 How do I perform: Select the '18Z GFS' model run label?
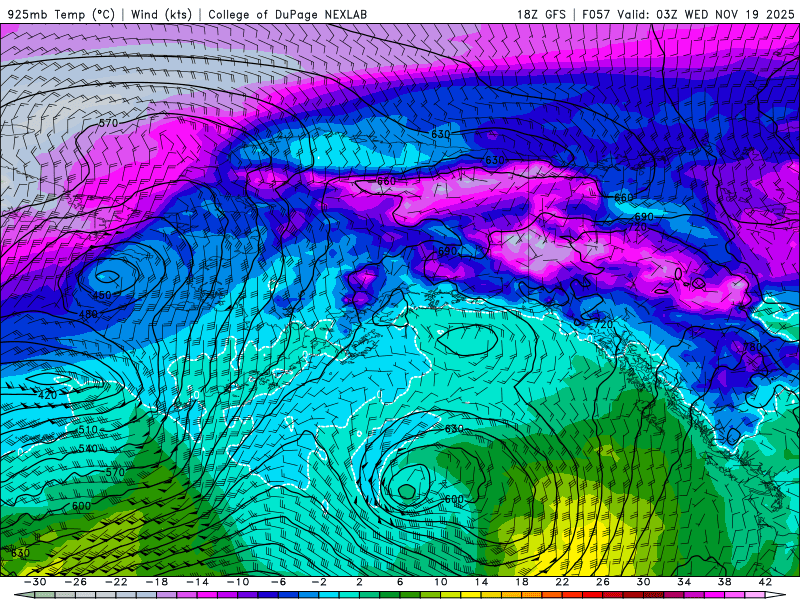541,14
